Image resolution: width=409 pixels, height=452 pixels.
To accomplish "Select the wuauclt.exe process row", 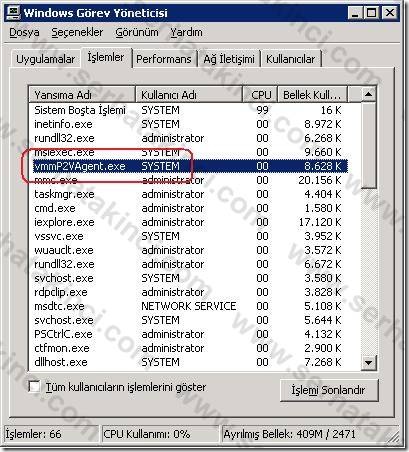I will point(188,250).
